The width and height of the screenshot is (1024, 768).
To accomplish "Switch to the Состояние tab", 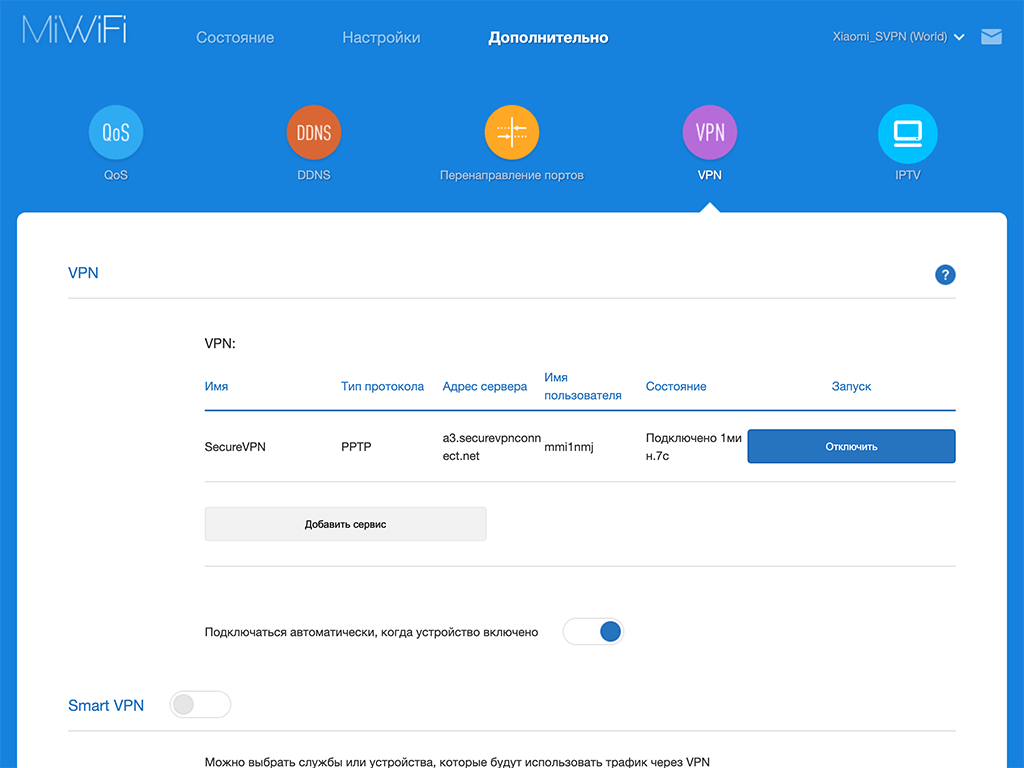I will (235, 38).
